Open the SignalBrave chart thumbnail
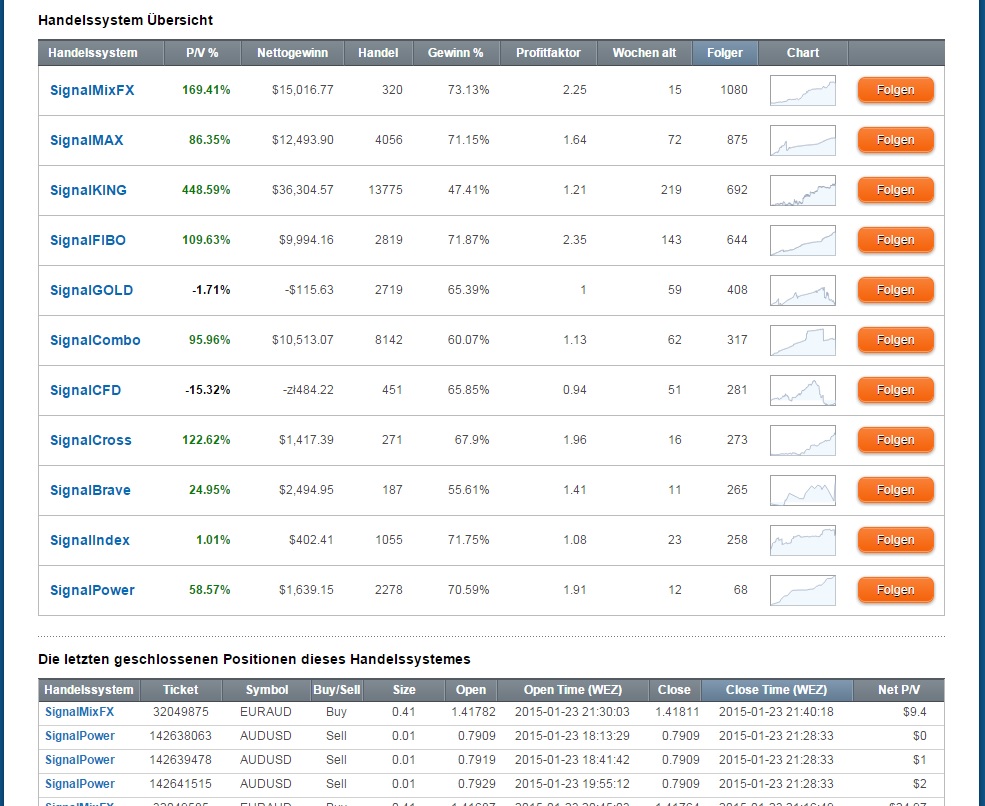 (x=802, y=490)
